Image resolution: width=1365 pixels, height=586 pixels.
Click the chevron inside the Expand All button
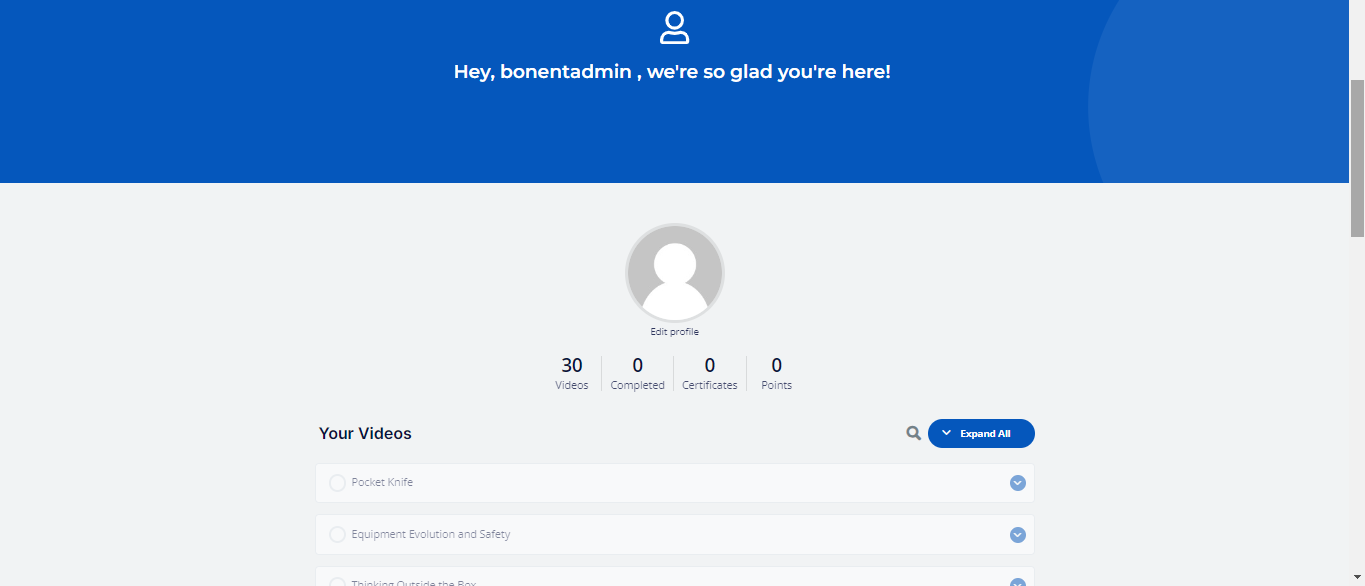[x=946, y=433]
